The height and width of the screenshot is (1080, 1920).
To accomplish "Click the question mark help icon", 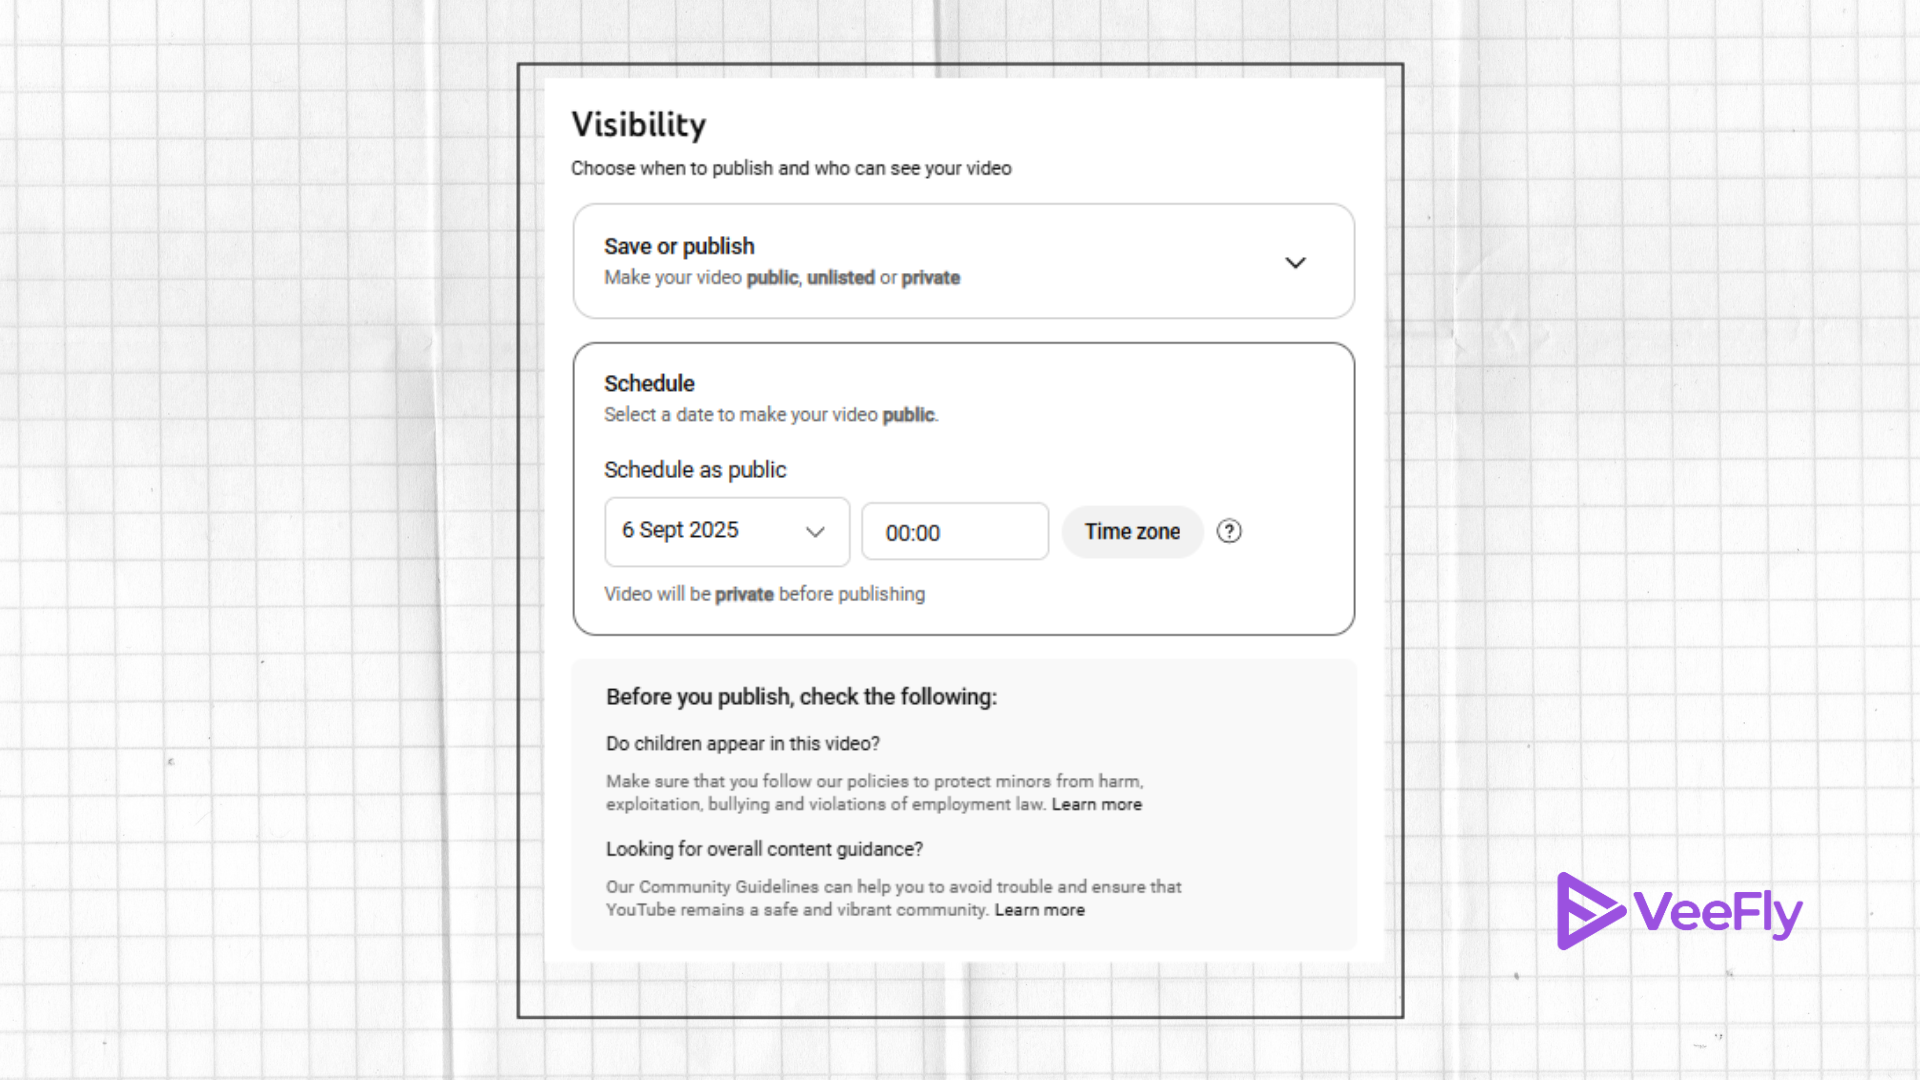I will point(1229,531).
